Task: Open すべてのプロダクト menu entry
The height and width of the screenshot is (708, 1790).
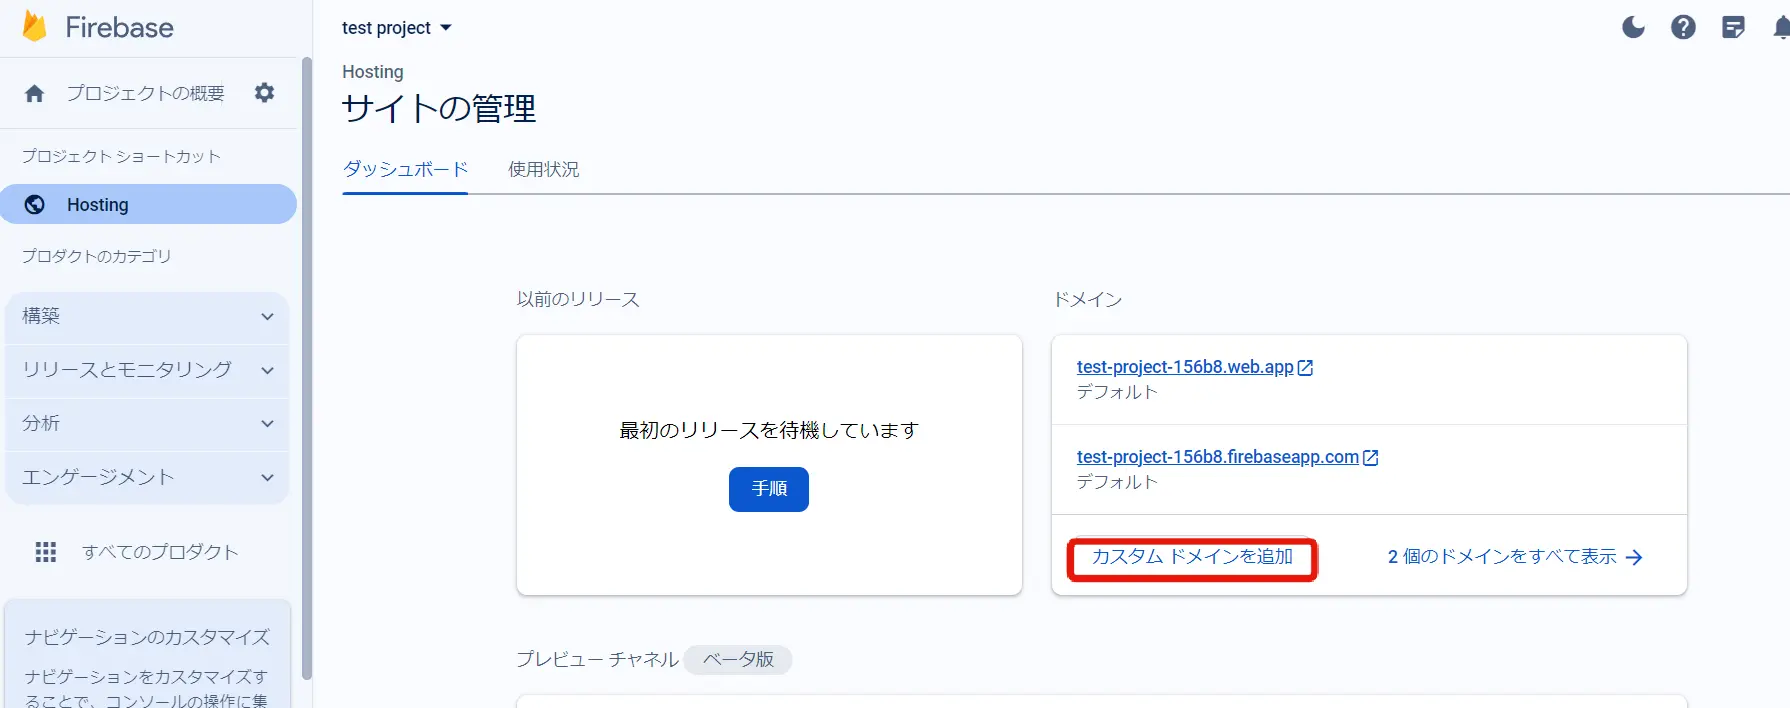Action: 160,552
